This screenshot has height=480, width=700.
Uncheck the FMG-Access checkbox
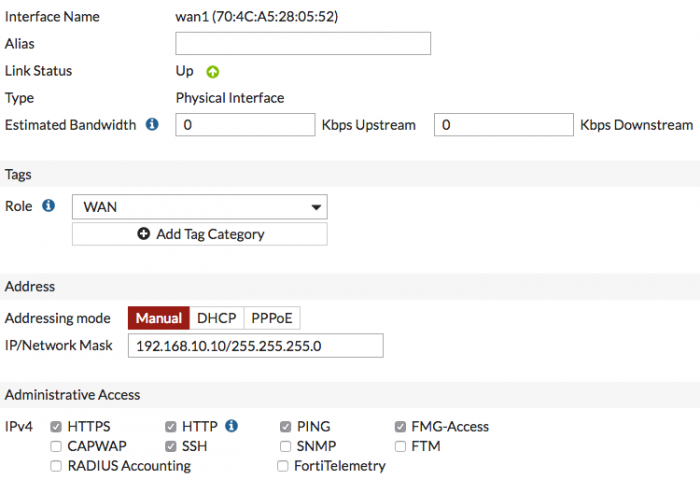pos(401,427)
